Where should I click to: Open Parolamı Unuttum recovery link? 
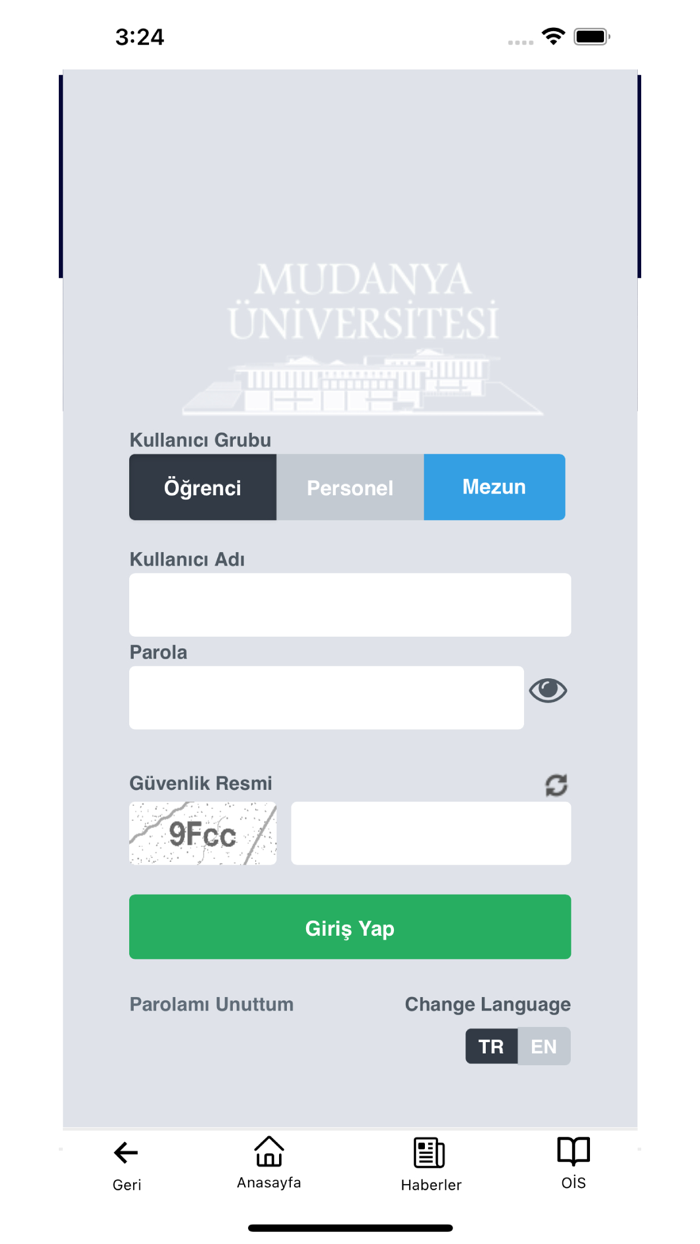tap(211, 1004)
